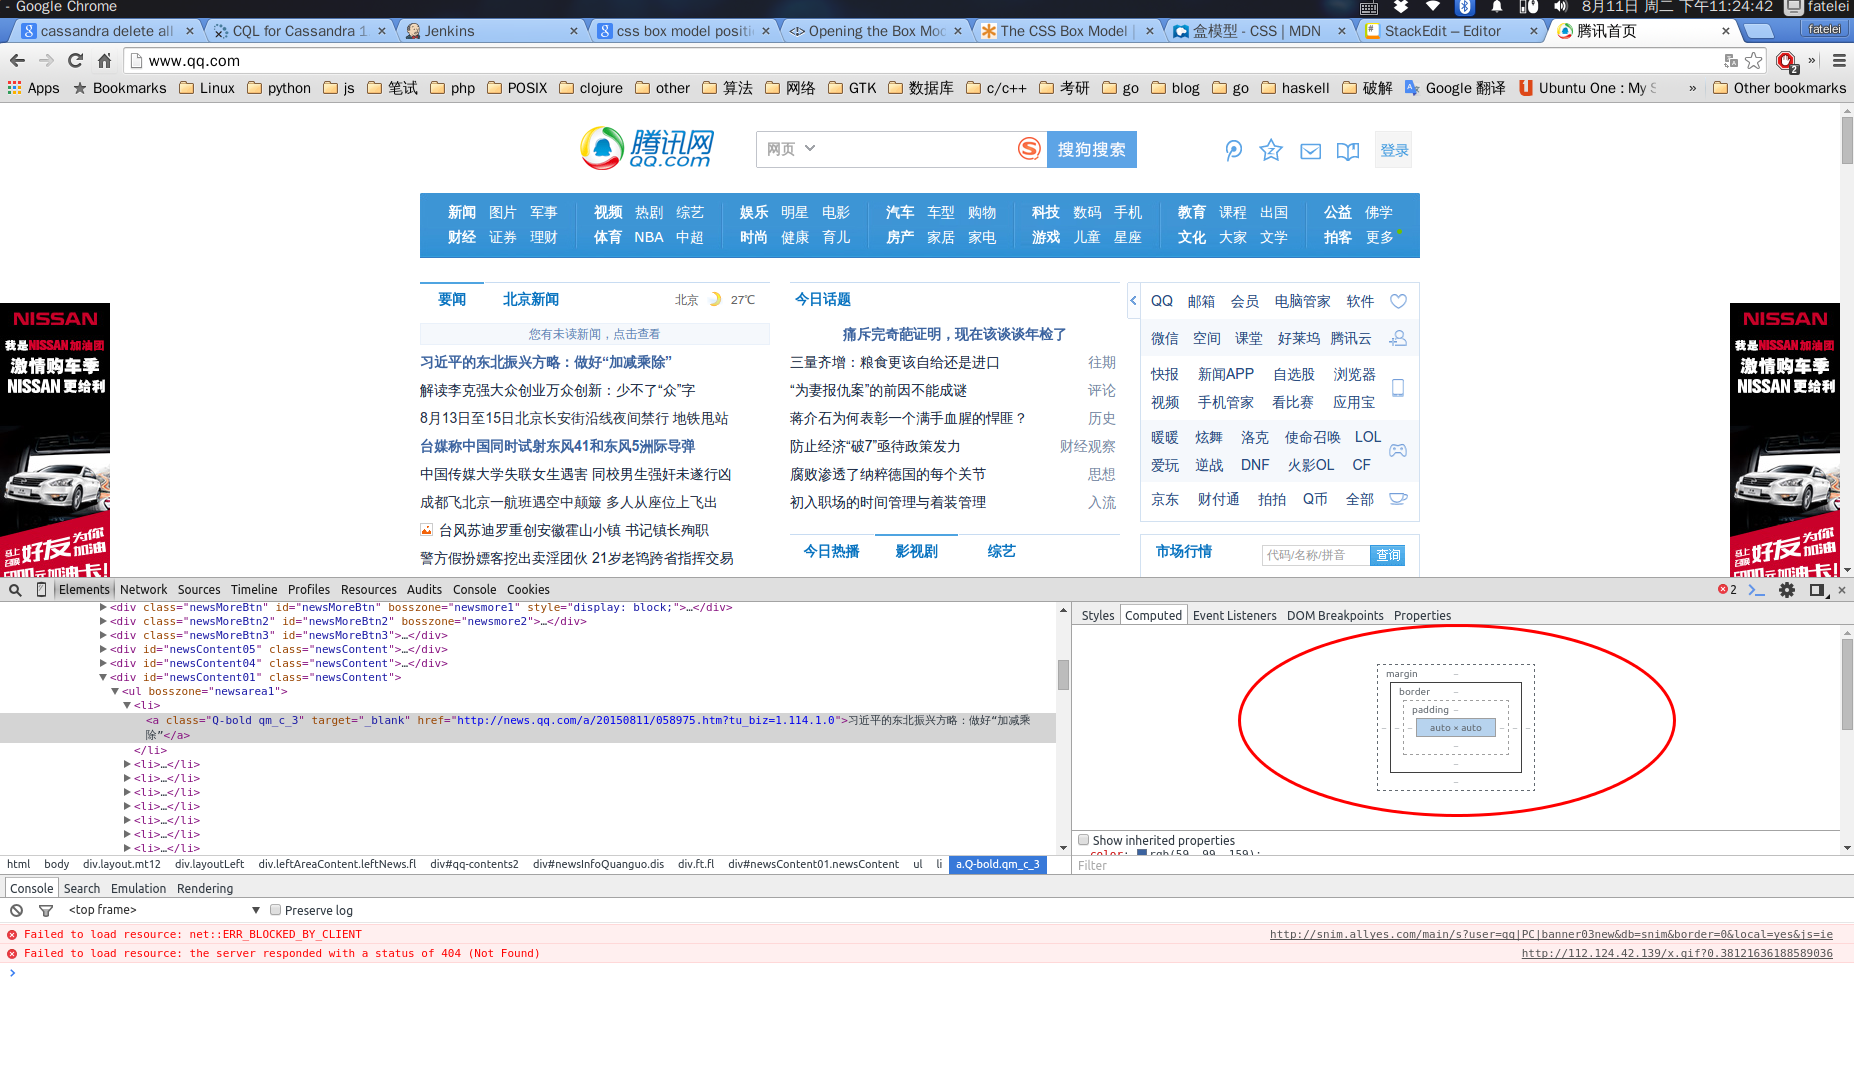Image resolution: width=1854 pixels, height=1073 pixels.
Task: Bookmark this page with the star icon
Action: click(x=1754, y=61)
